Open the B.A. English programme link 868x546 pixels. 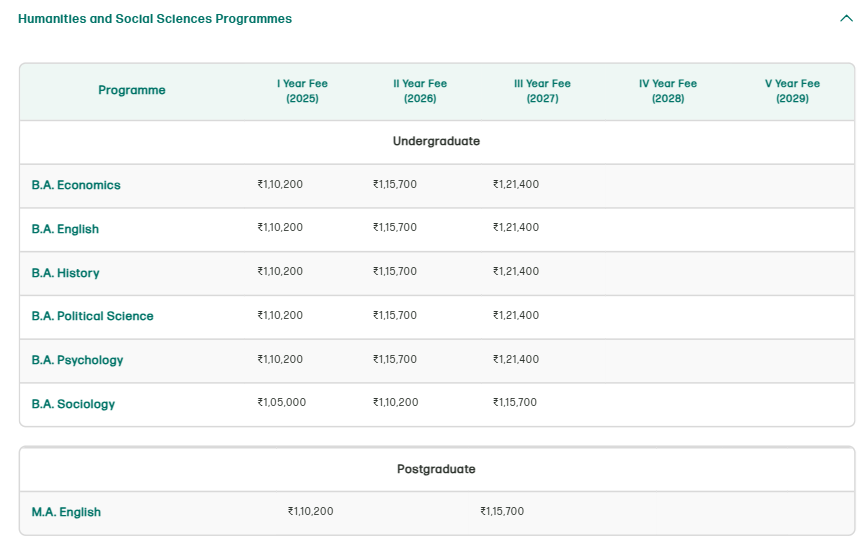(x=65, y=229)
